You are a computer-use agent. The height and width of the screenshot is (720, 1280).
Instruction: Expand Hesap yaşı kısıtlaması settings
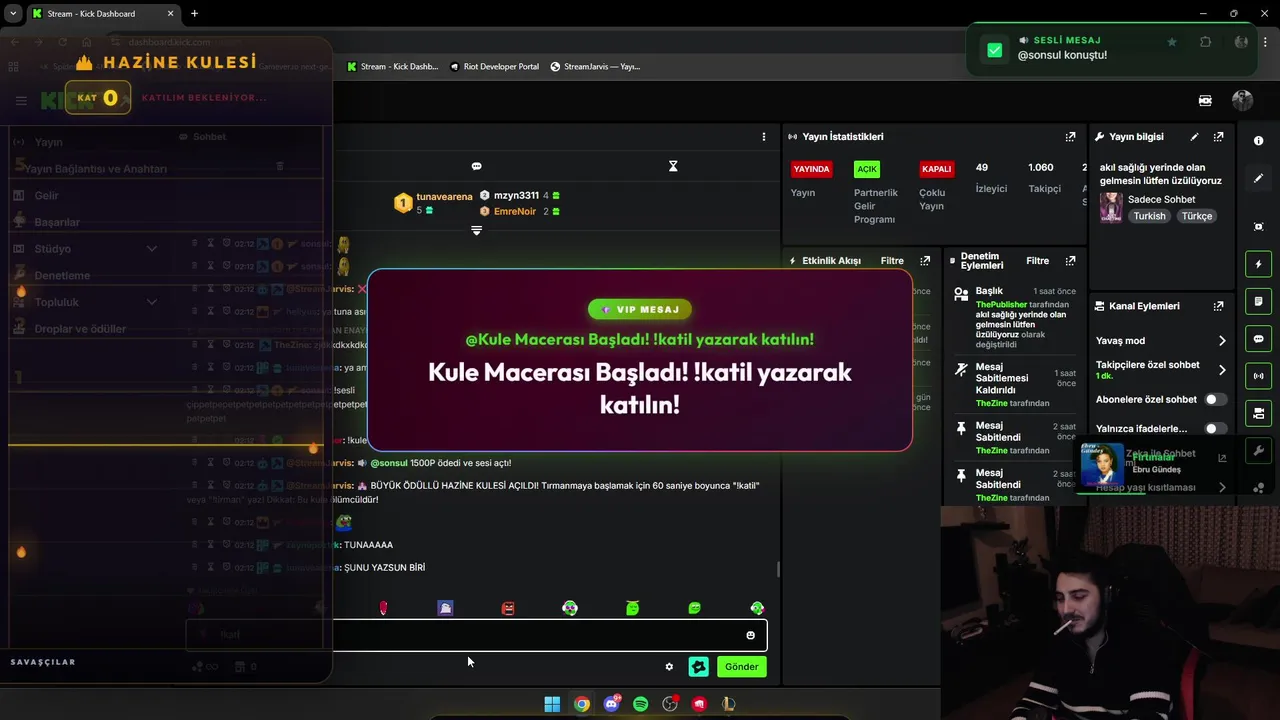1222,487
